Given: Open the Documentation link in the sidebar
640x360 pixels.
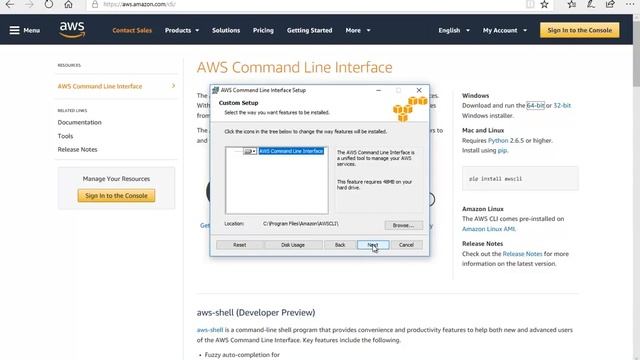Looking at the screenshot, I should (x=80, y=122).
